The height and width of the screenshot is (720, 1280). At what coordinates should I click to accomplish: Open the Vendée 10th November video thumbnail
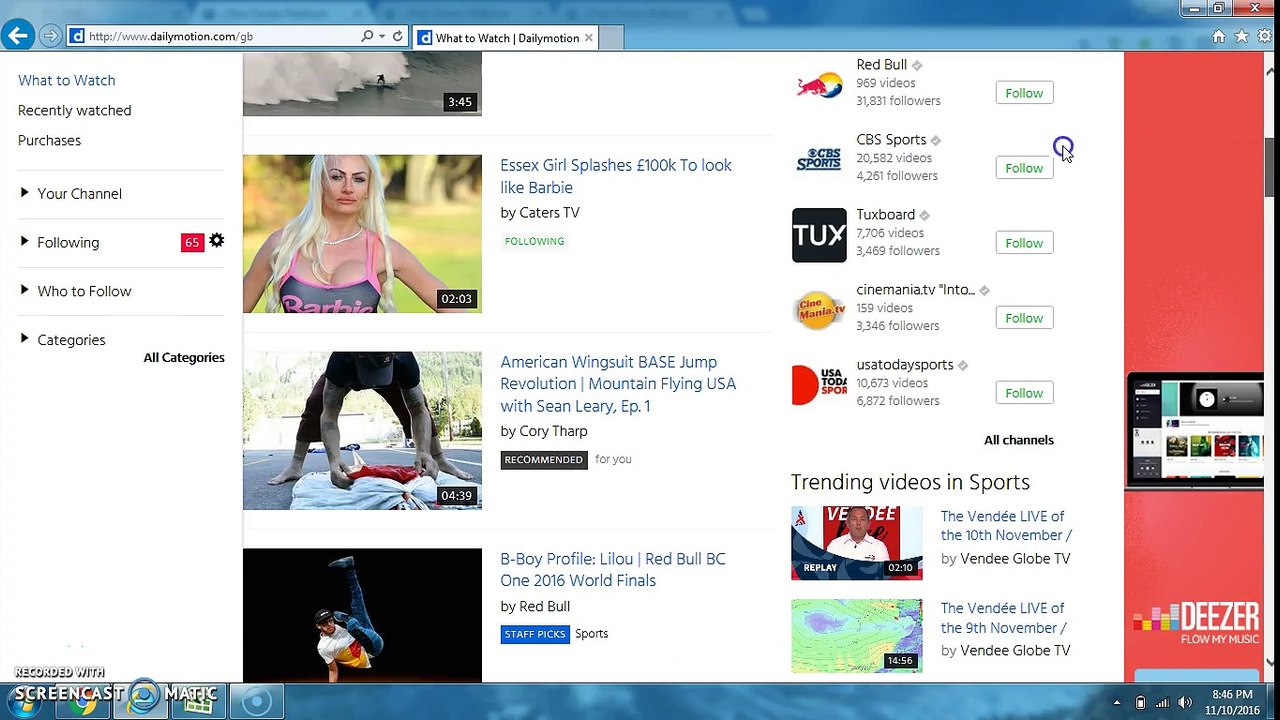(x=857, y=543)
